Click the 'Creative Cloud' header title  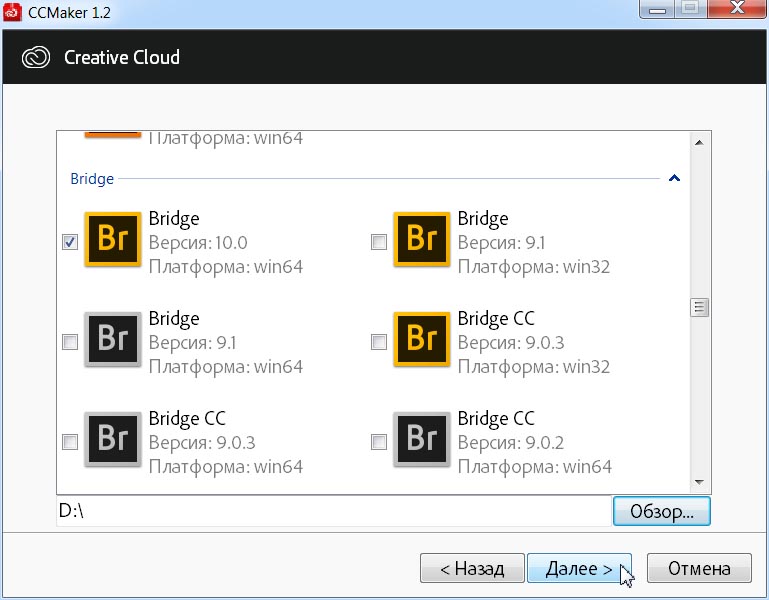point(122,57)
